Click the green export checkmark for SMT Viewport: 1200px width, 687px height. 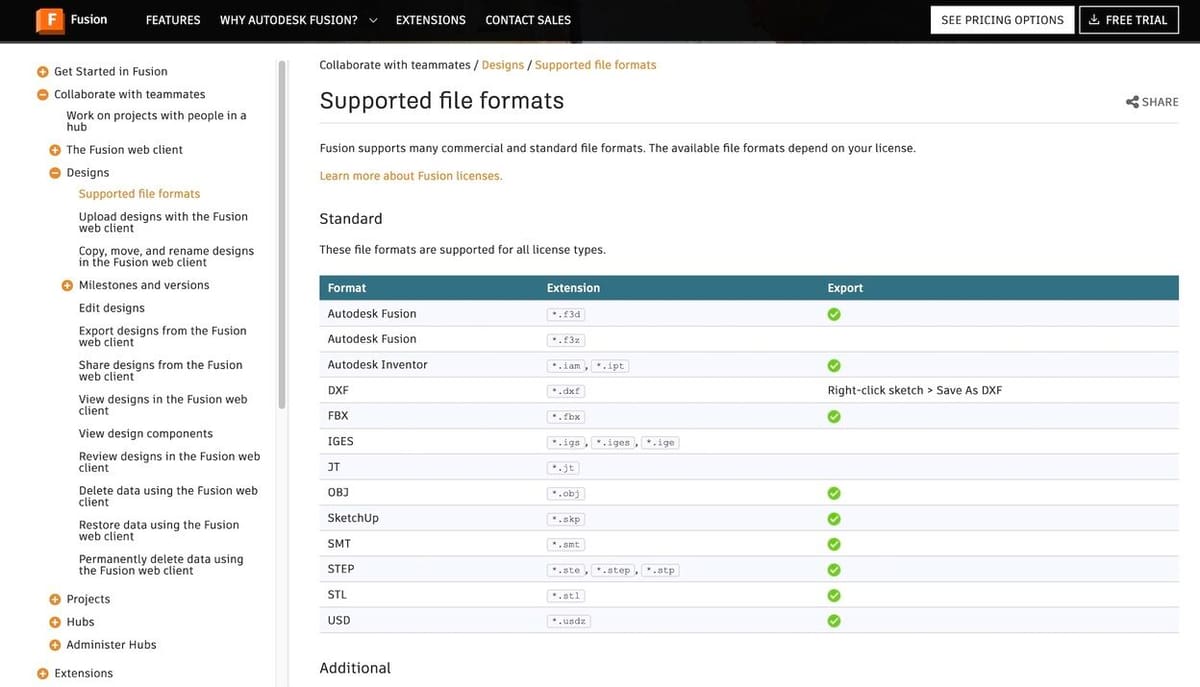[x=834, y=544]
